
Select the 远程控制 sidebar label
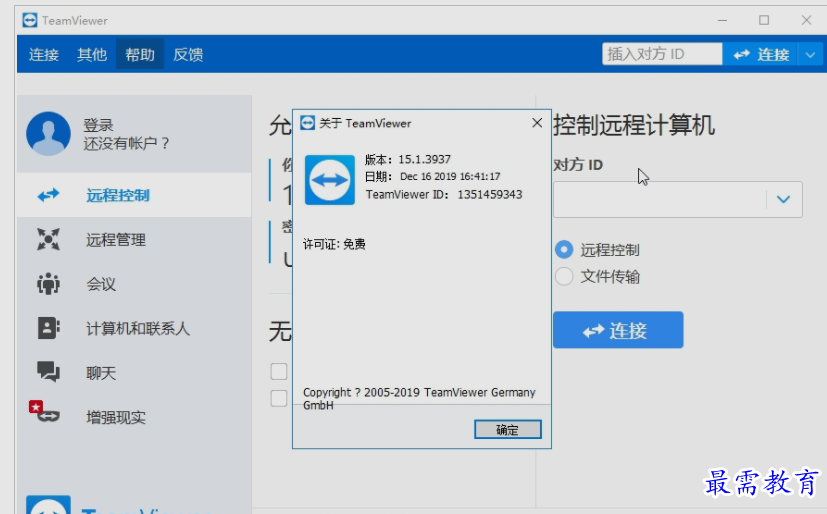point(118,196)
